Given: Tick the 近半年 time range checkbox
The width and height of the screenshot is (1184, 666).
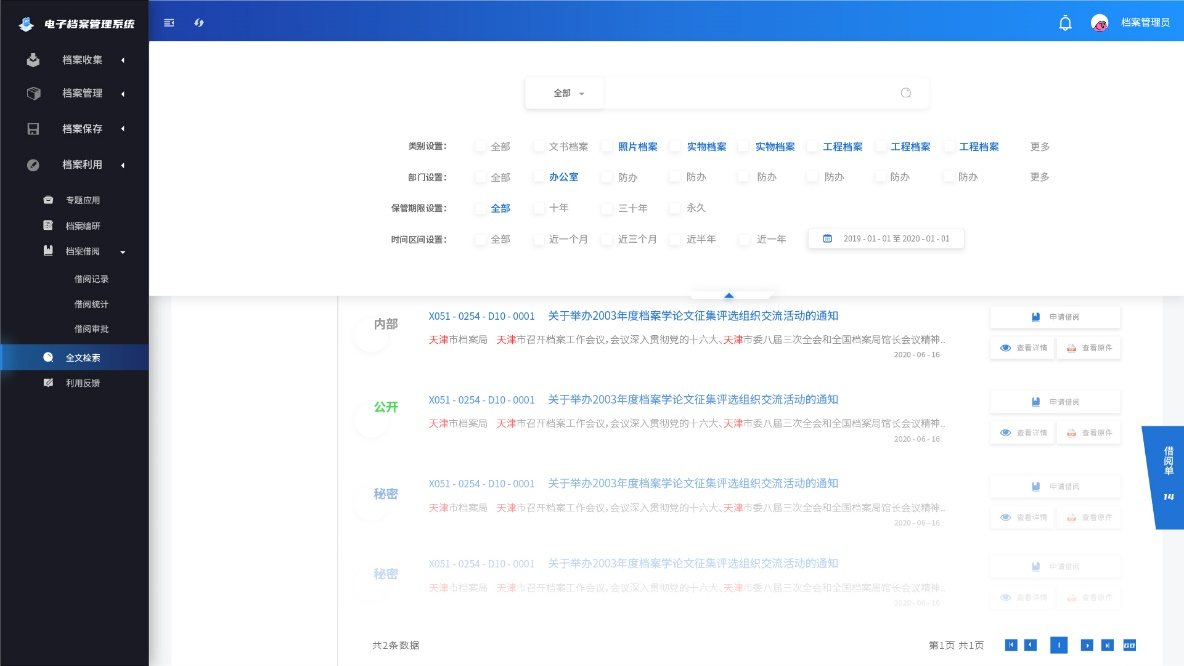Looking at the screenshot, I should tap(676, 239).
